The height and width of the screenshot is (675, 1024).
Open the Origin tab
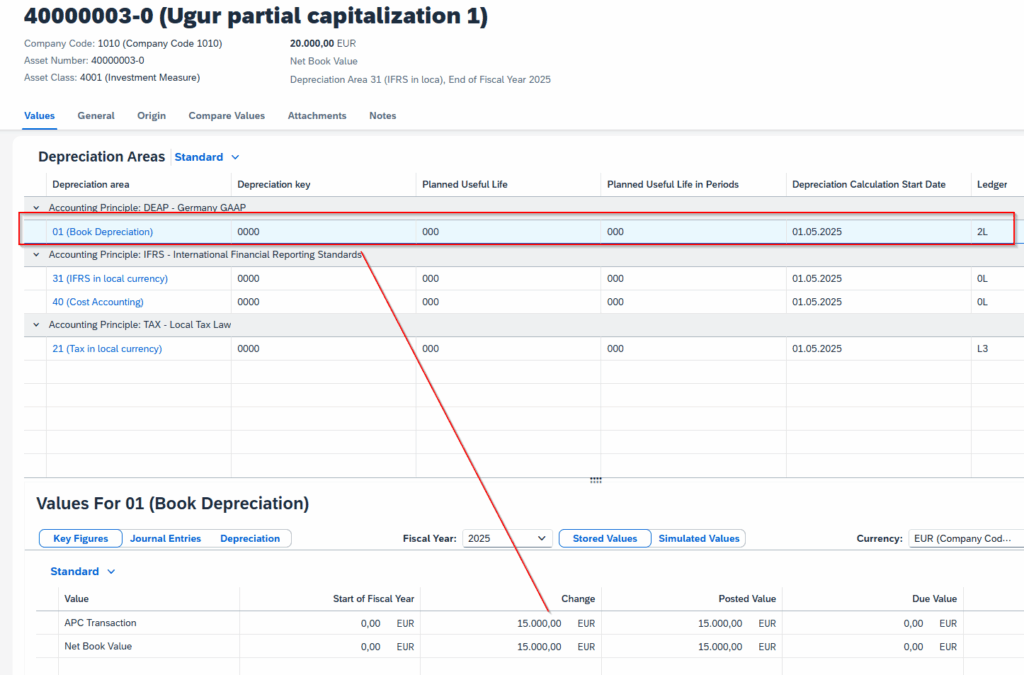pyautogui.click(x=151, y=116)
